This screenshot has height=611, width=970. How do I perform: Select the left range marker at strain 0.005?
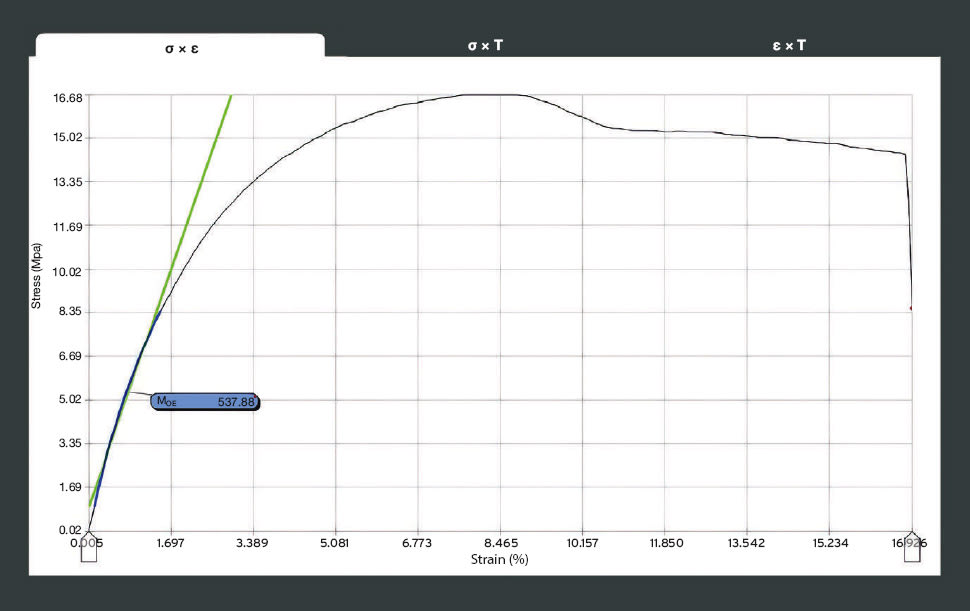(x=89, y=547)
